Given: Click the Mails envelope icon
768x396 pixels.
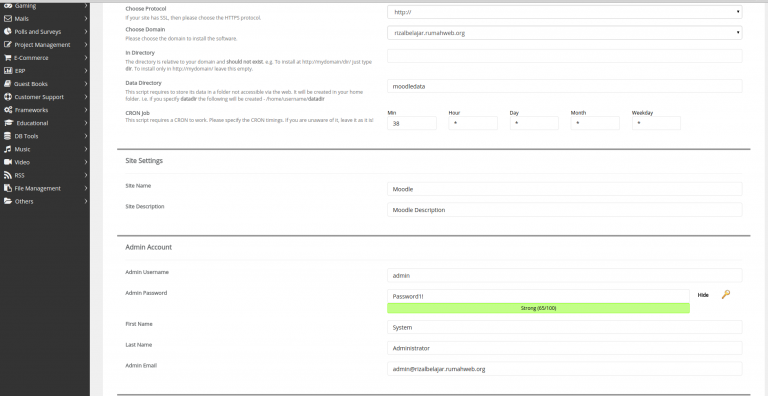Looking at the screenshot, I should [x=7, y=19].
